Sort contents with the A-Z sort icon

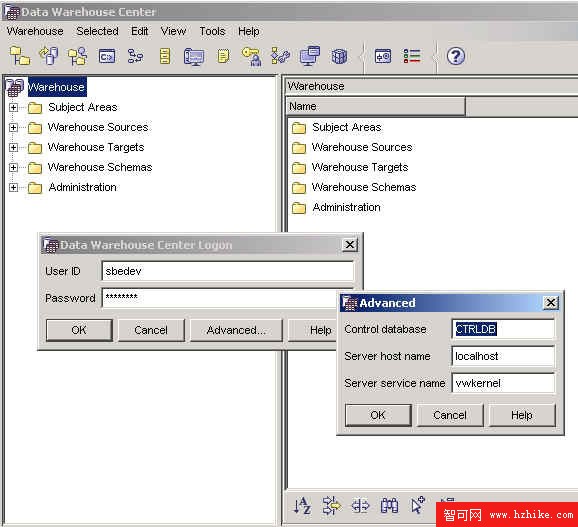pyautogui.click(x=302, y=505)
